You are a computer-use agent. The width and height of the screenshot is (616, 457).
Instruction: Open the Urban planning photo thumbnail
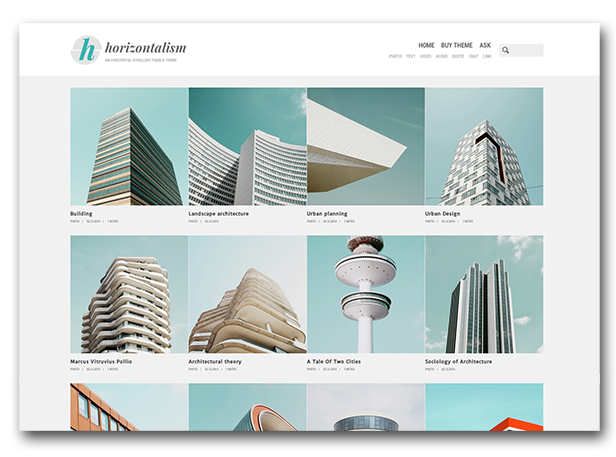[x=365, y=146]
